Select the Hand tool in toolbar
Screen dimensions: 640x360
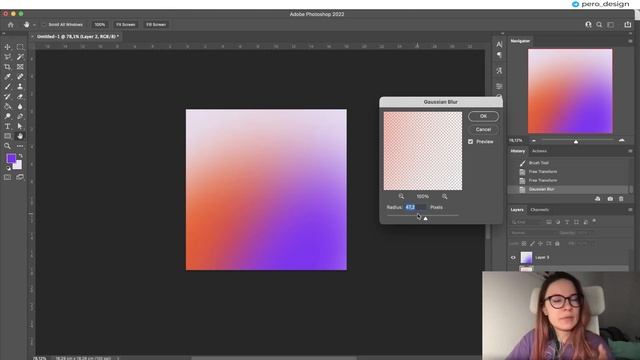click(20, 136)
